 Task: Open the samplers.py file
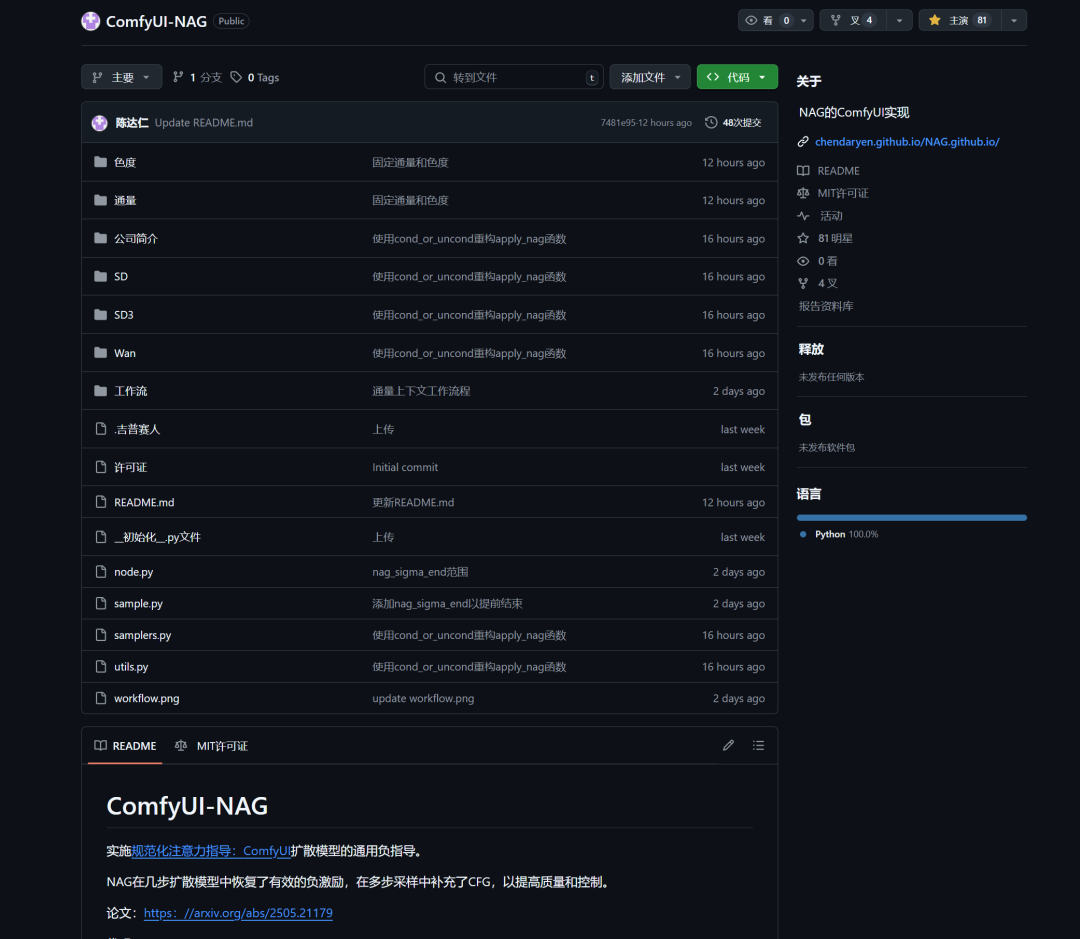click(x=143, y=635)
